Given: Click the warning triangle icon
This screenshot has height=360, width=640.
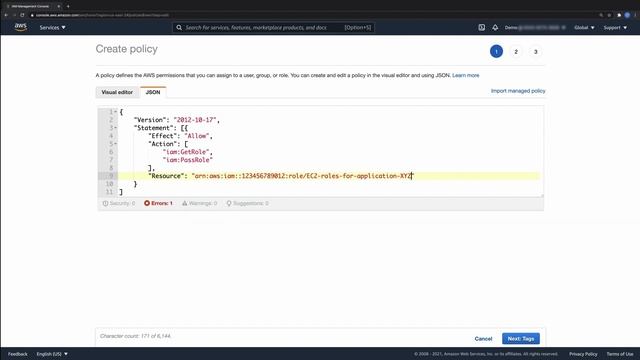Looking at the screenshot, I should [x=184, y=203].
